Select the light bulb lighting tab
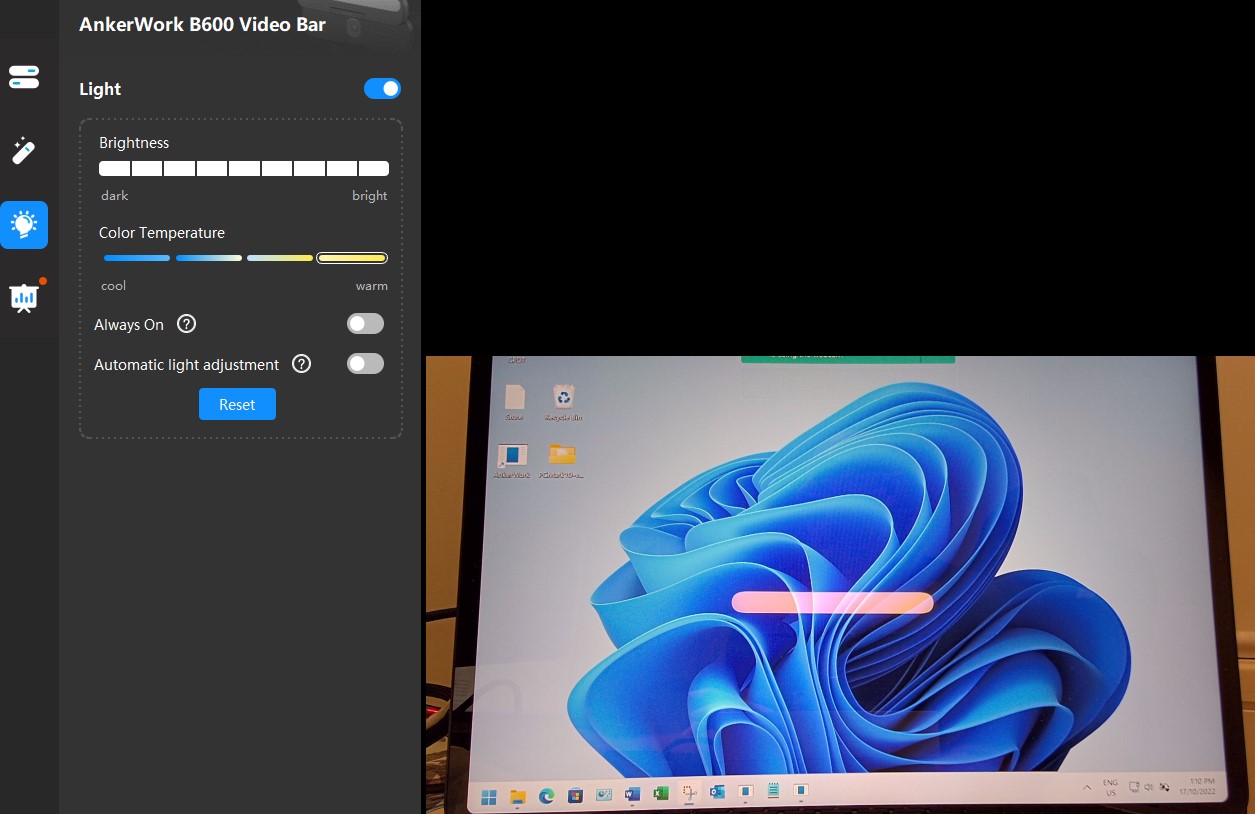The height and width of the screenshot is (814, 1255). point(24,225)
